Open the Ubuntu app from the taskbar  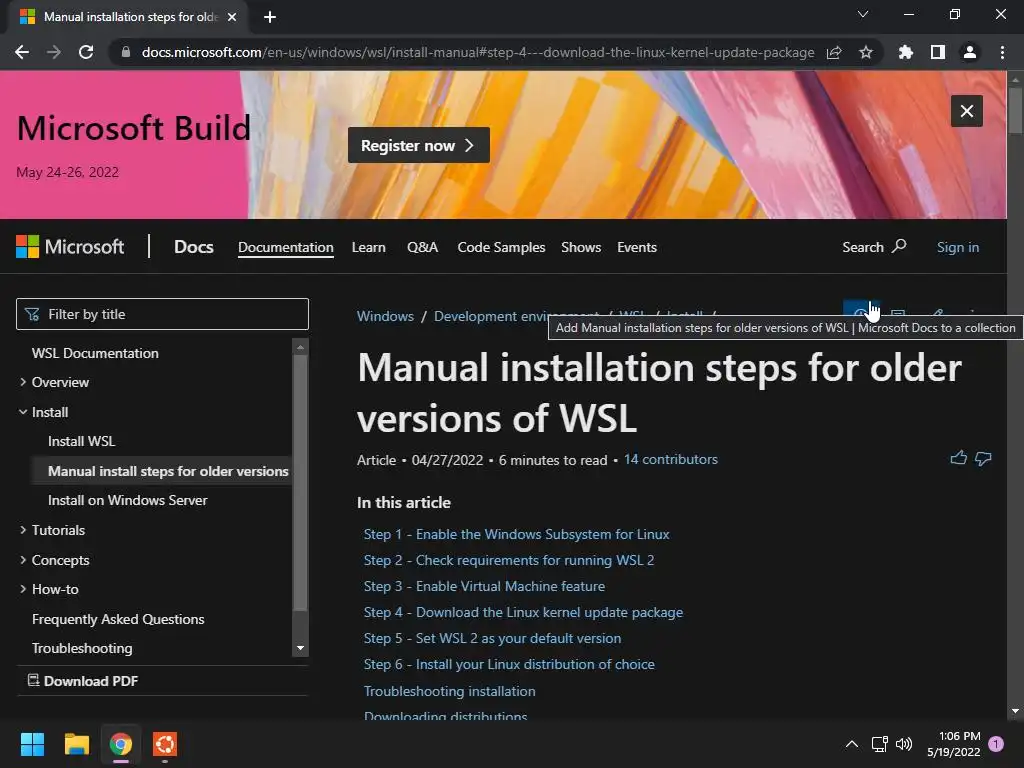165,744
